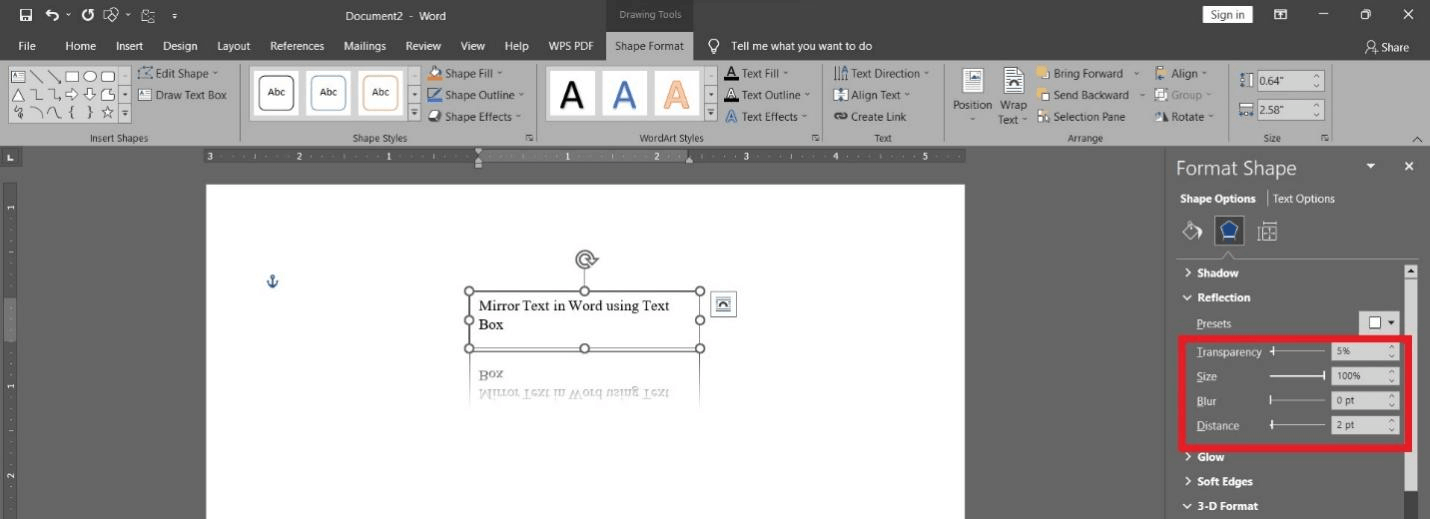The width and height of the screenshot is (1430, 519).
Task: Save the document via quick access toolbar
Action: 26,15
